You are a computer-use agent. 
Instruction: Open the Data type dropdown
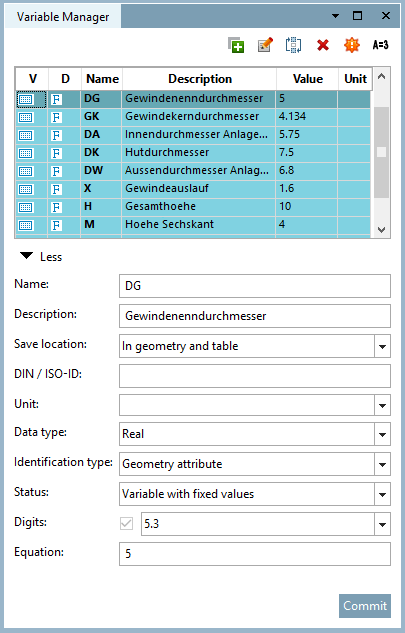pyautogui.click(x=382, y=434)
